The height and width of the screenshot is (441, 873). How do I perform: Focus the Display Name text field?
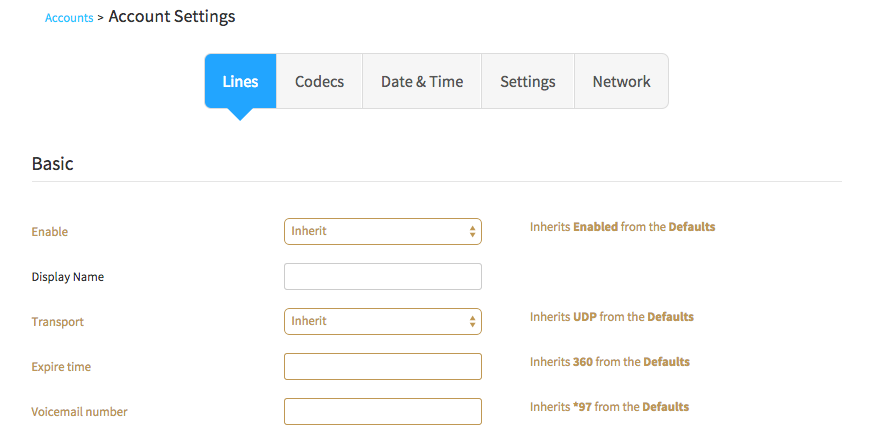pyautogui.click(x=382, y=277)
